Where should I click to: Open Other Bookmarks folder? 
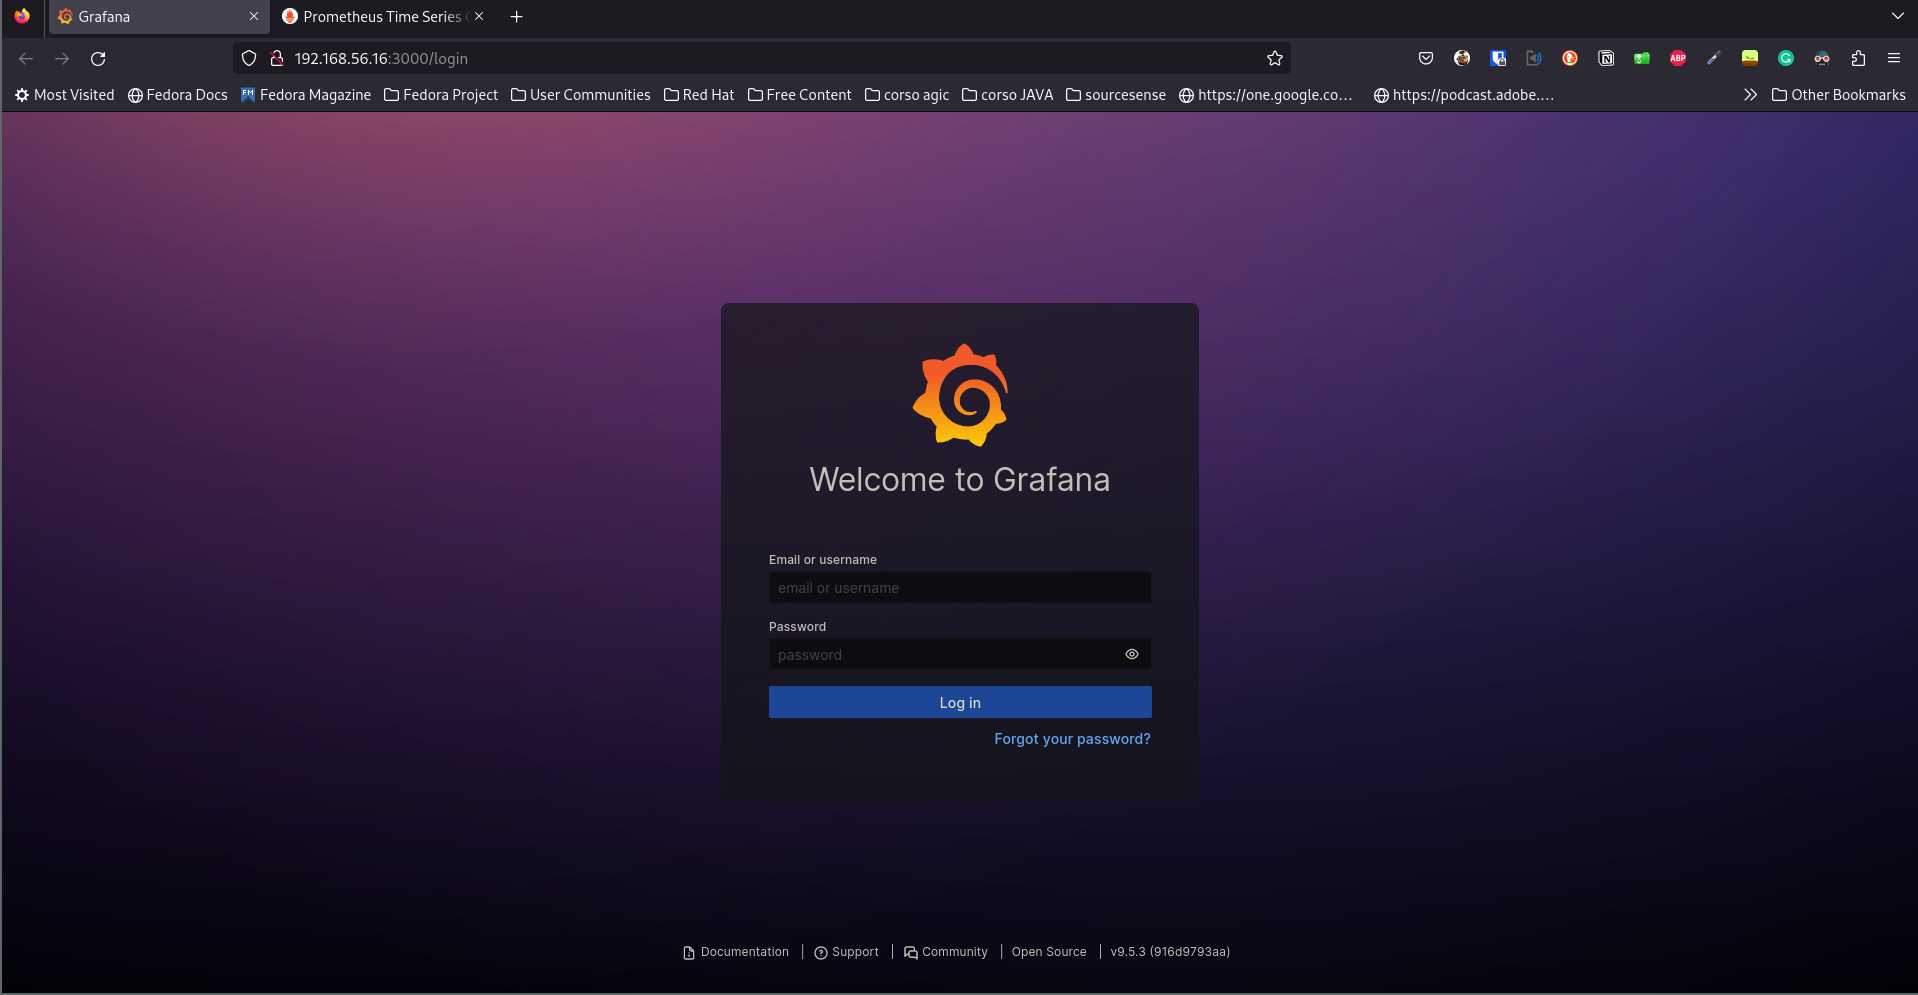1838,95
